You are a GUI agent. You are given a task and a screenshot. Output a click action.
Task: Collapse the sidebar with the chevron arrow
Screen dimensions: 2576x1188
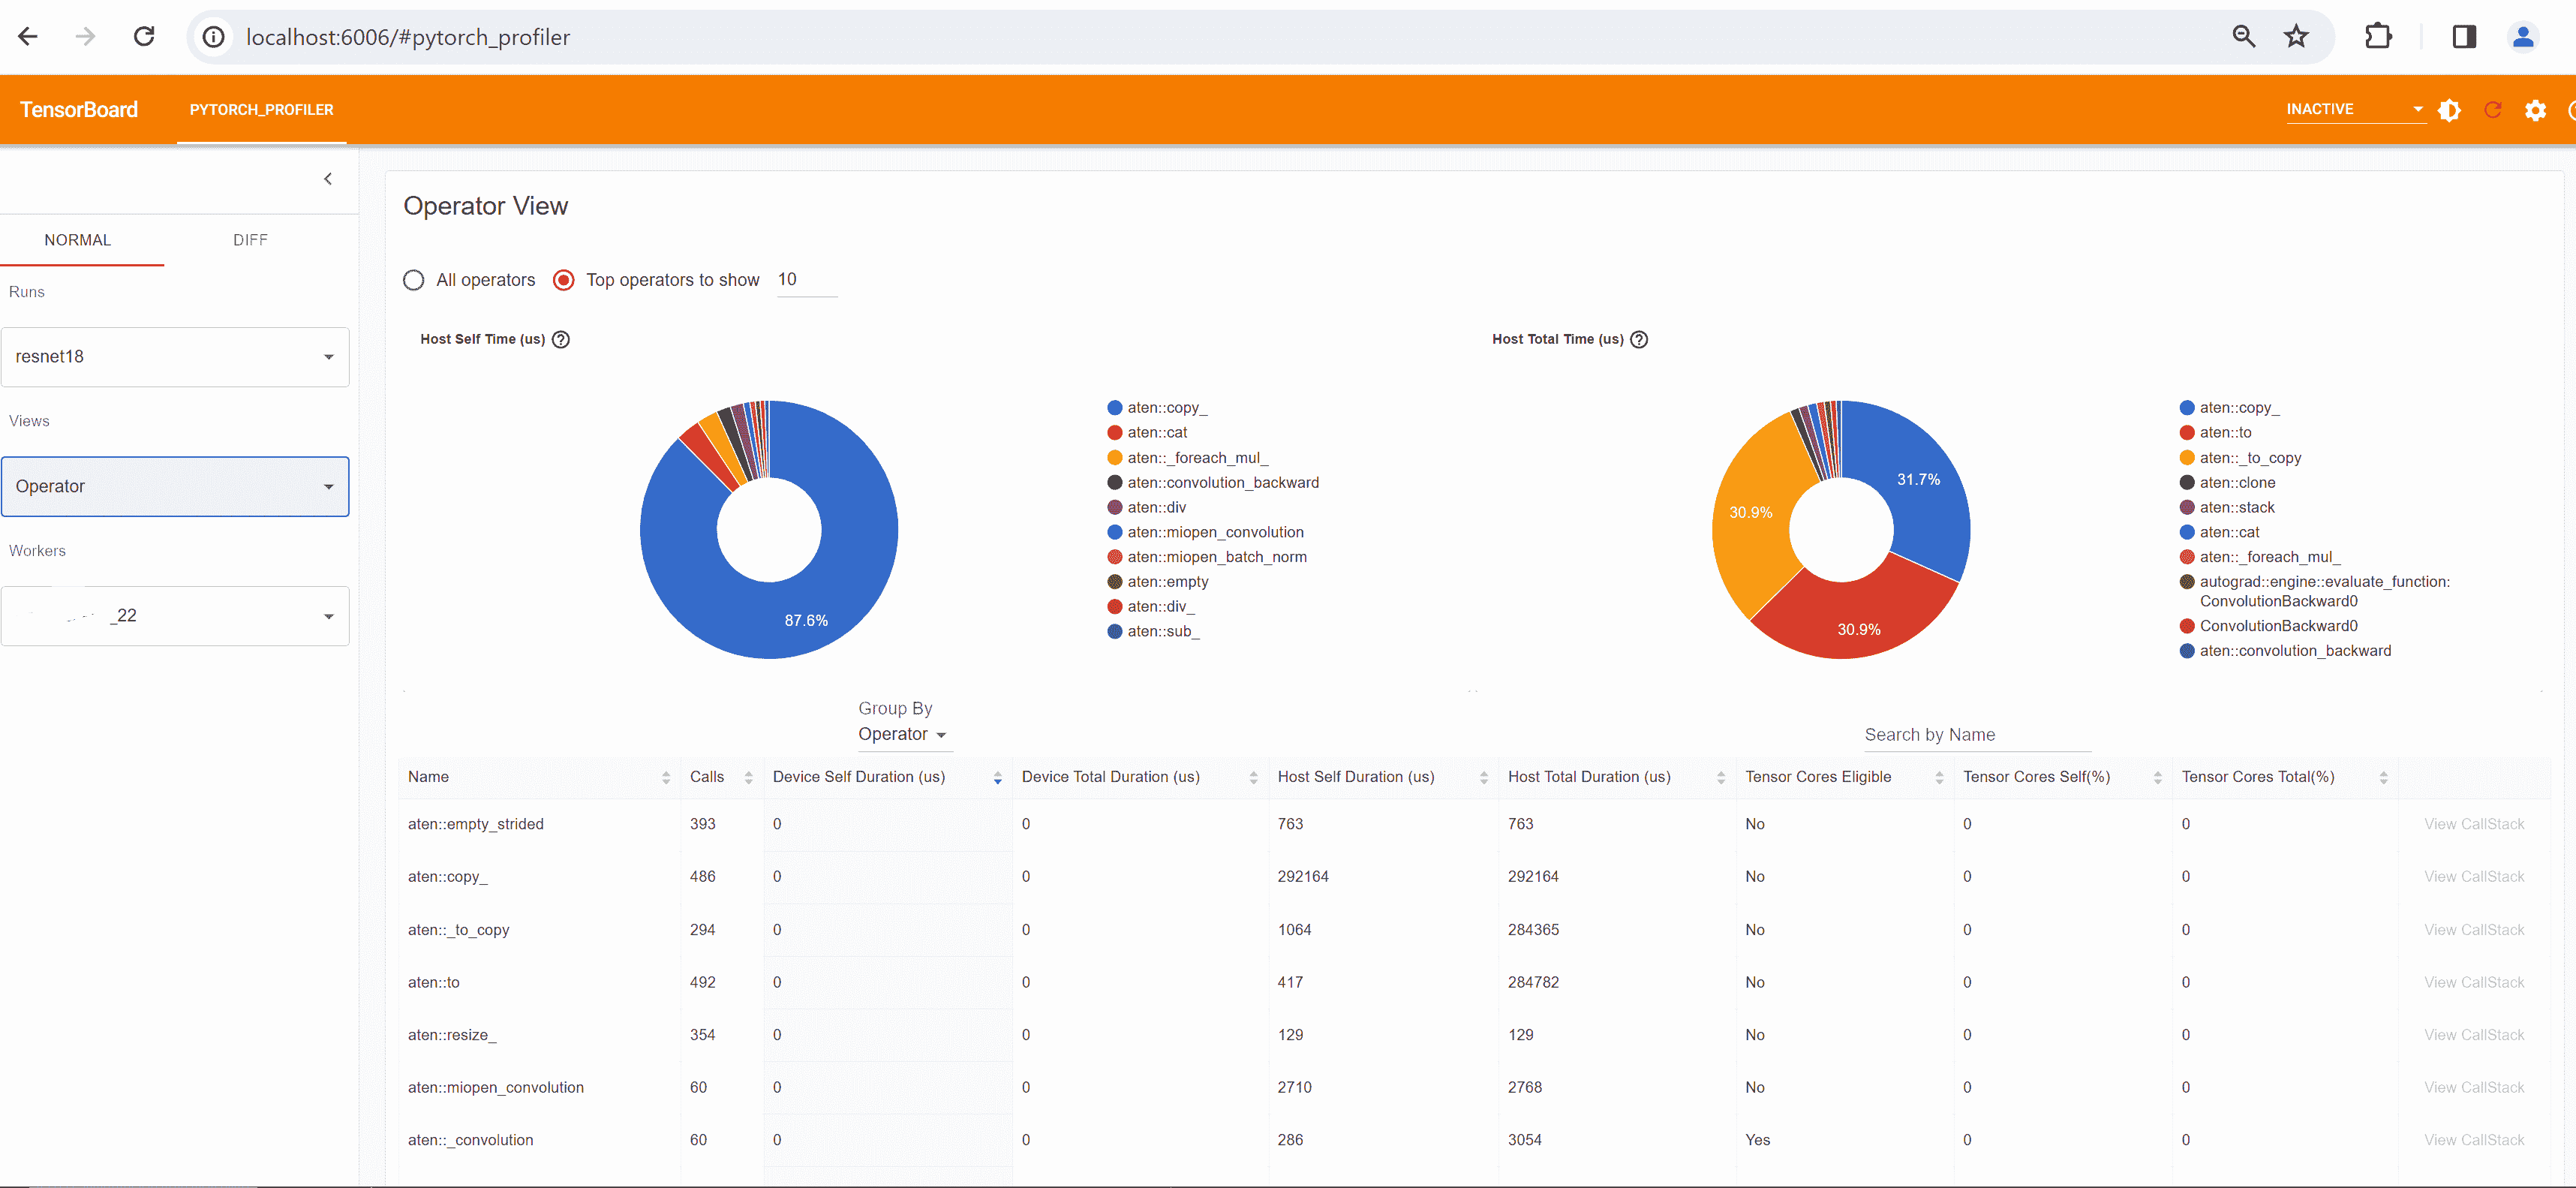[328, 179]
